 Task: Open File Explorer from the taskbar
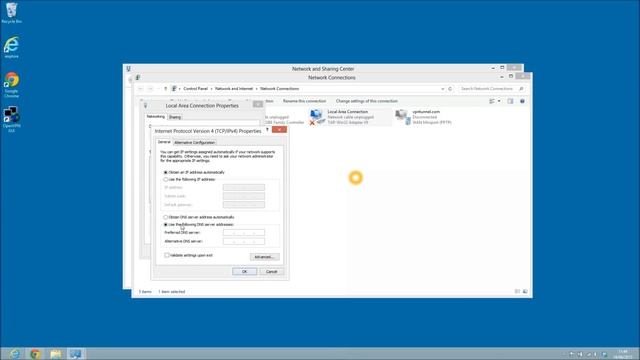pos(56,353)
